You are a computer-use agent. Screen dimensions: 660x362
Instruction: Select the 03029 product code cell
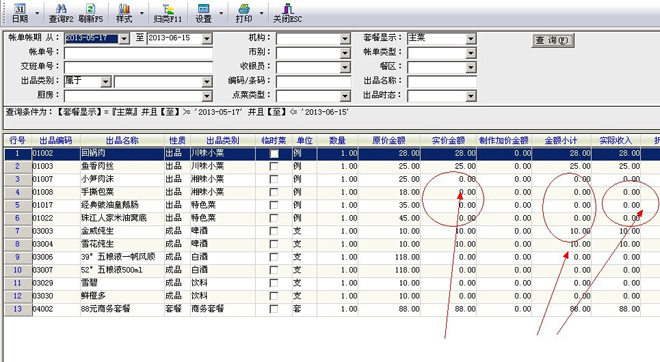[56, 283]
